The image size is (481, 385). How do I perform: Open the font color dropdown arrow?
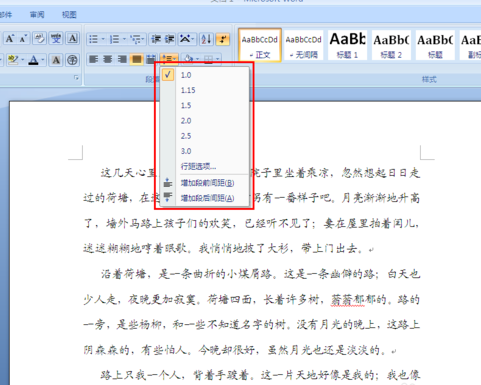(x=43, y=60)
